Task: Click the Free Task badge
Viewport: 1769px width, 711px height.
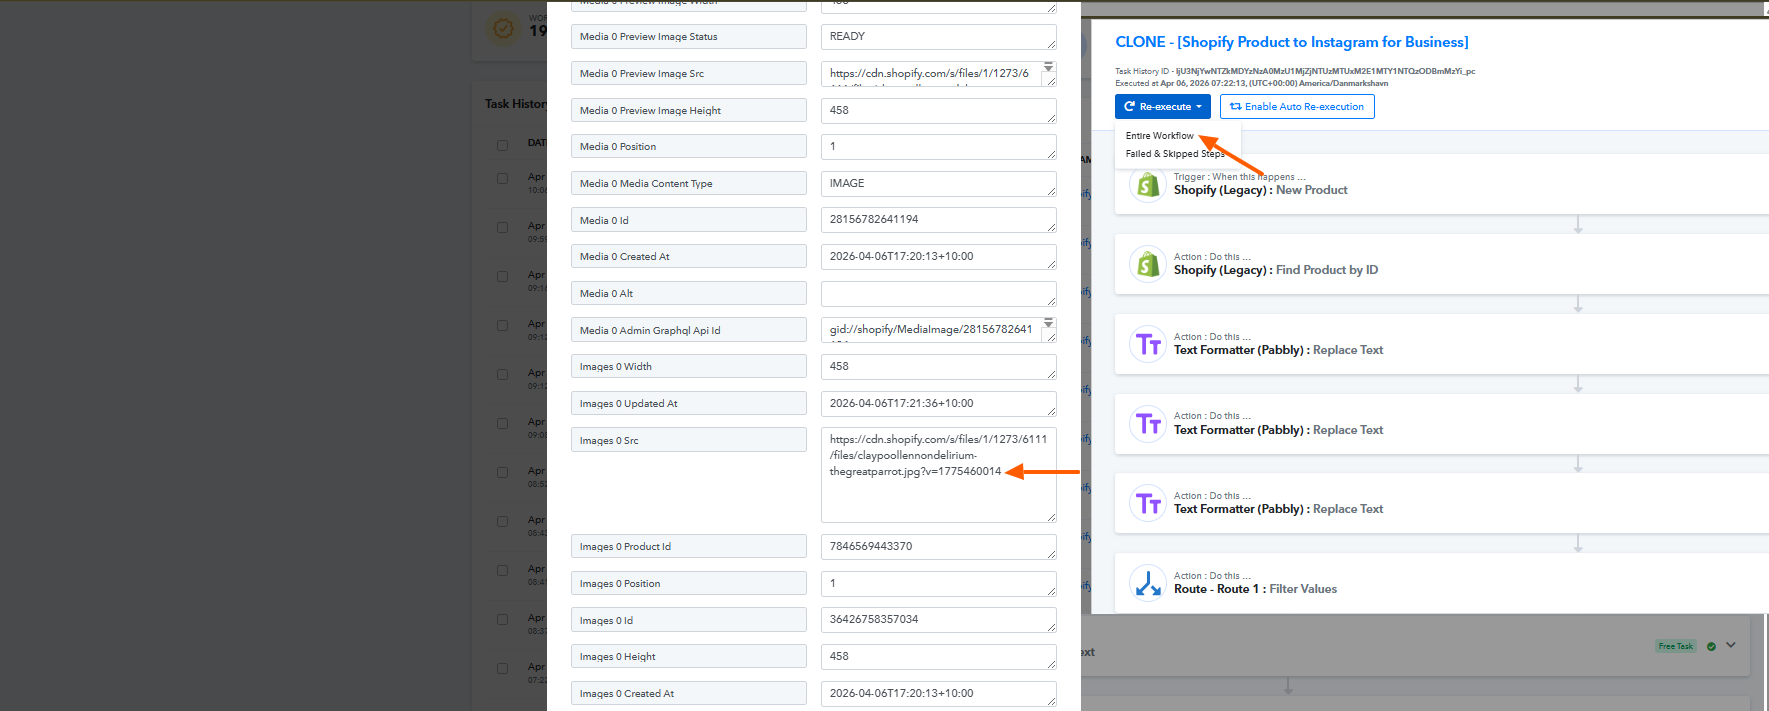Action: (1675, 646)
